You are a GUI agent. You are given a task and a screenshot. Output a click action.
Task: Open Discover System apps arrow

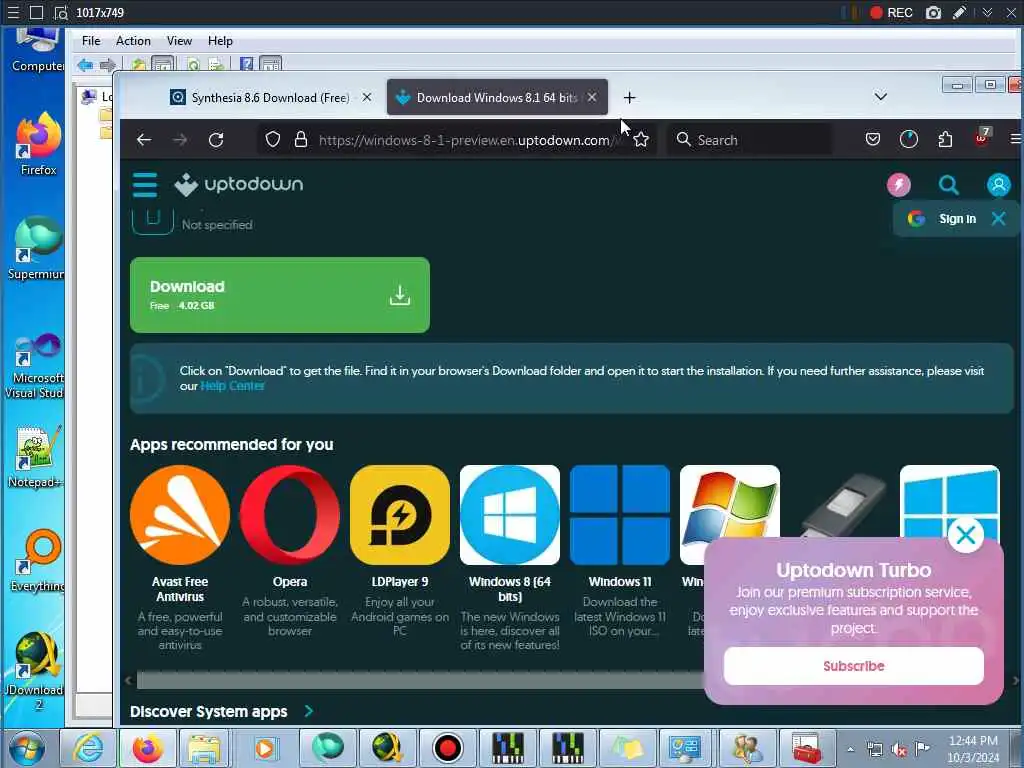[309, 711]
